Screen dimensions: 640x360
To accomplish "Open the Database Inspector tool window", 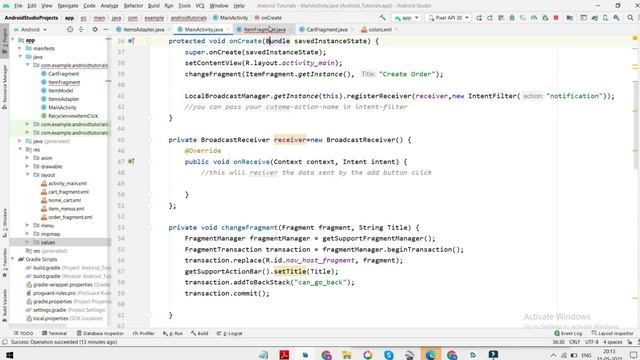I will pos(100,333).
